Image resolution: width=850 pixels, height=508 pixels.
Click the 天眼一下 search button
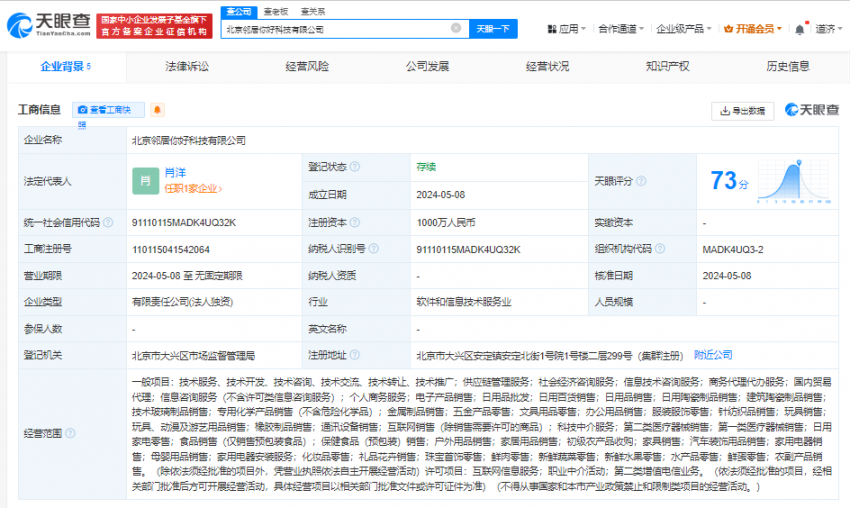click(x=493, y=29)
